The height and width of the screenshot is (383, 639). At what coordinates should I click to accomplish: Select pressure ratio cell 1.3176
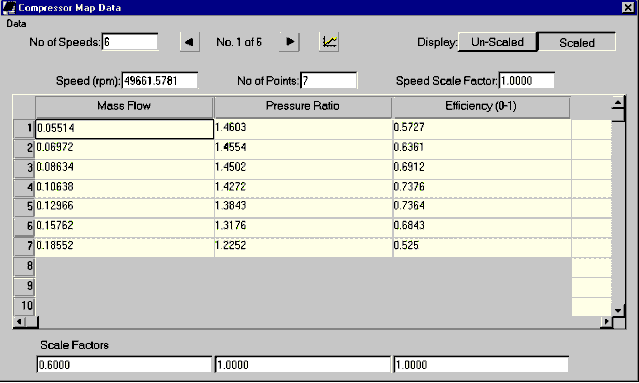(x=304, y=227)
